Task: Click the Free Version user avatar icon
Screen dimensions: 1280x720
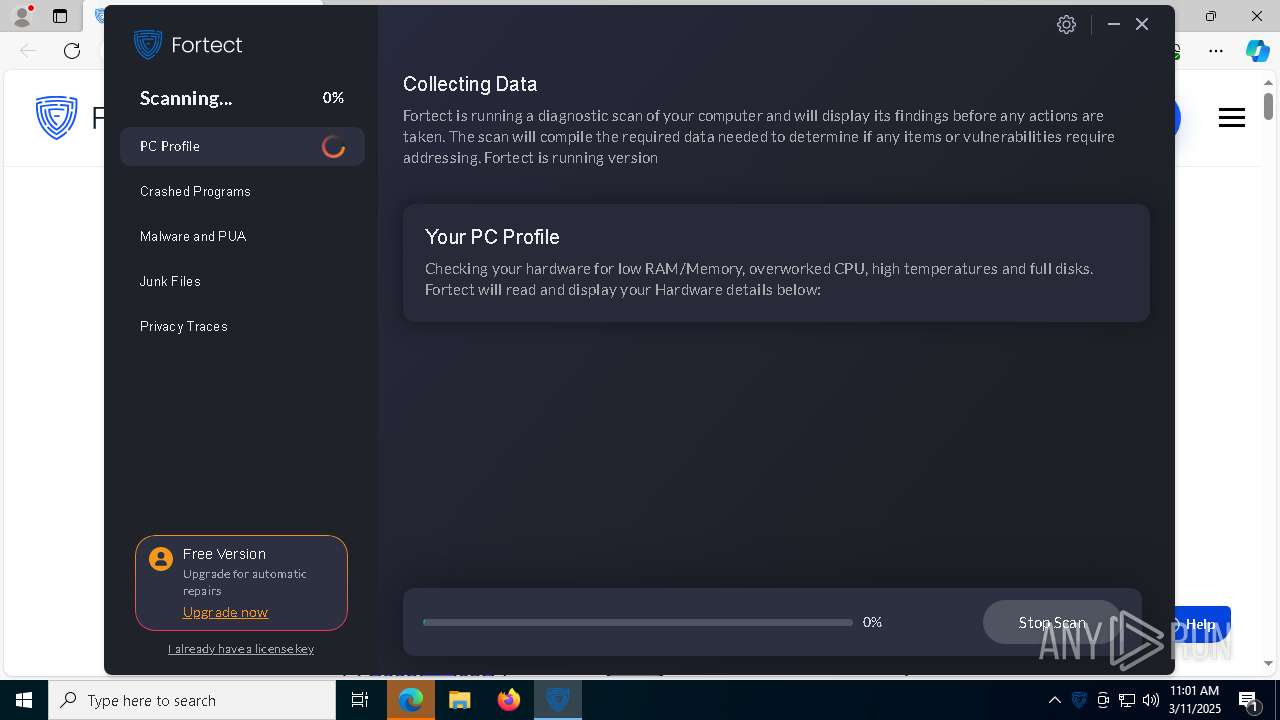Action: coord(161,559)
